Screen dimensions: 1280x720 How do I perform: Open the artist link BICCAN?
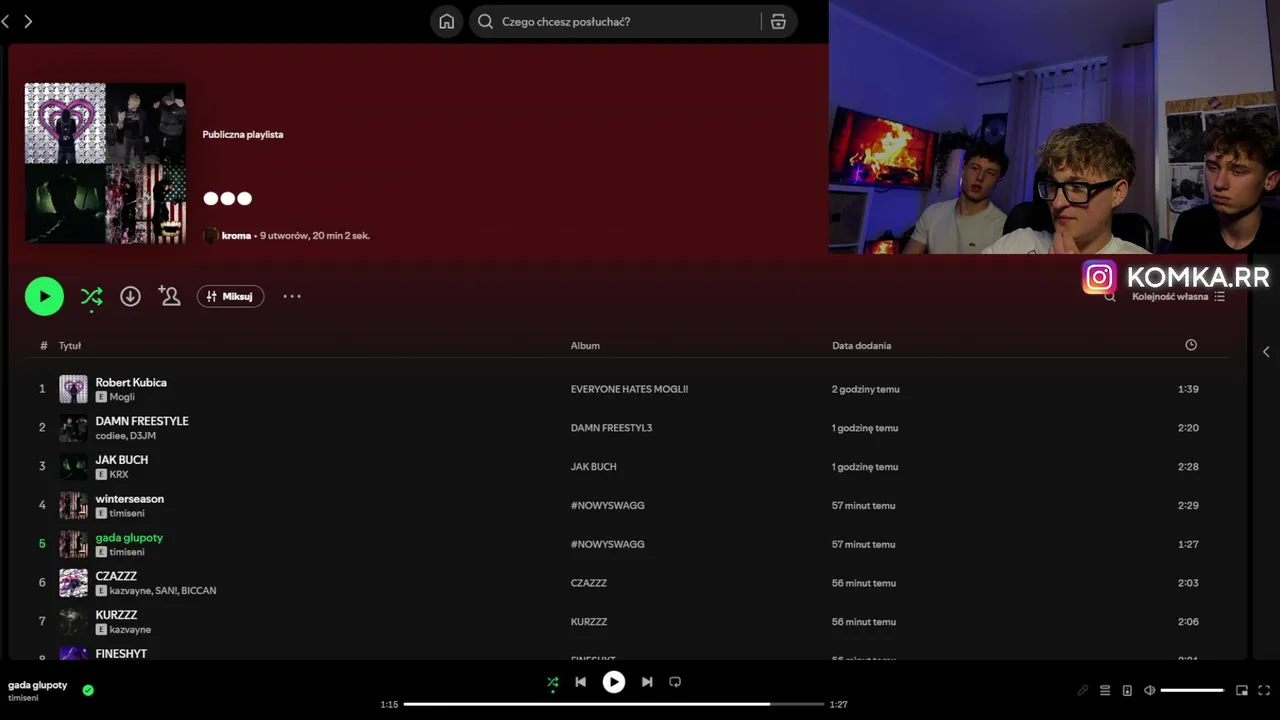click(199, 591)
